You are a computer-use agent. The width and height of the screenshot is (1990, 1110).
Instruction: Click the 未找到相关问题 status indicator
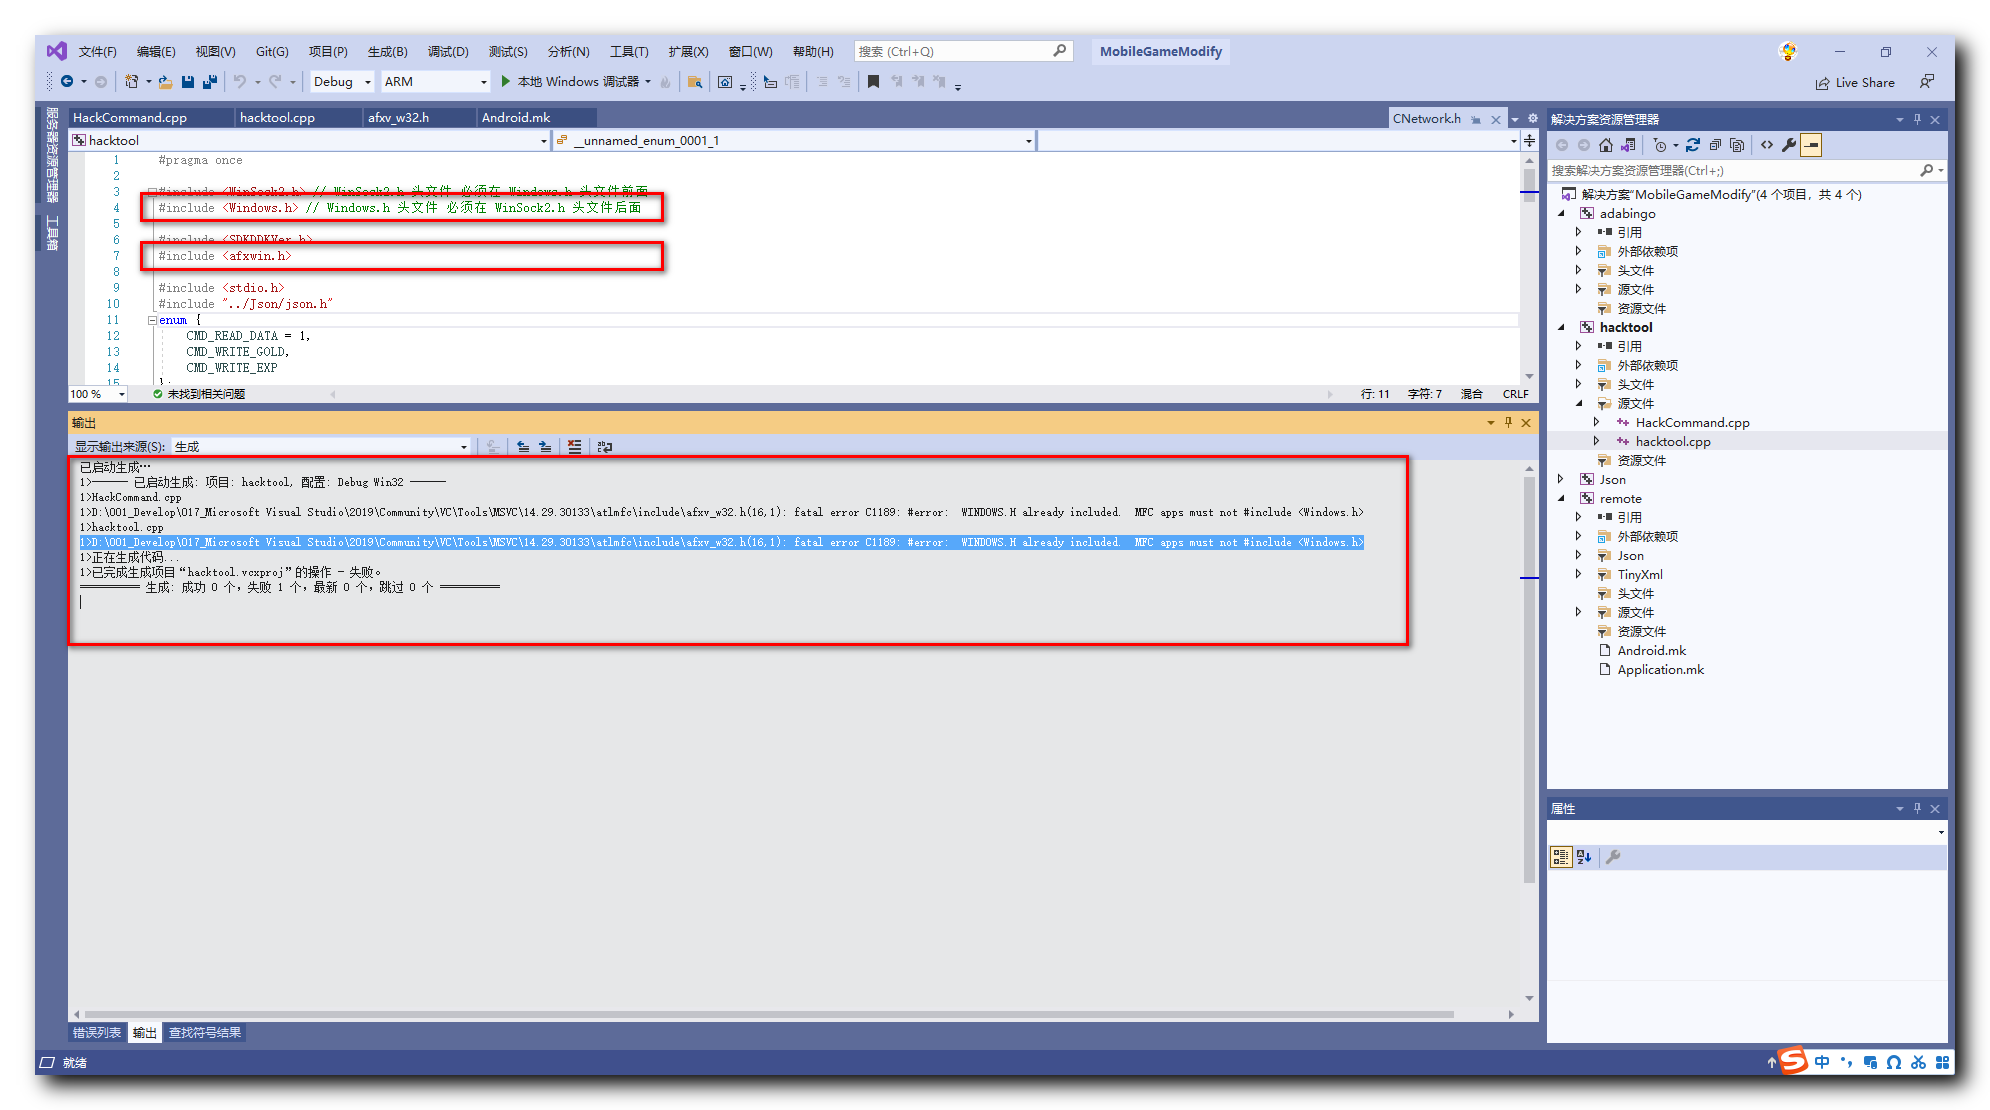coord(199,393)
